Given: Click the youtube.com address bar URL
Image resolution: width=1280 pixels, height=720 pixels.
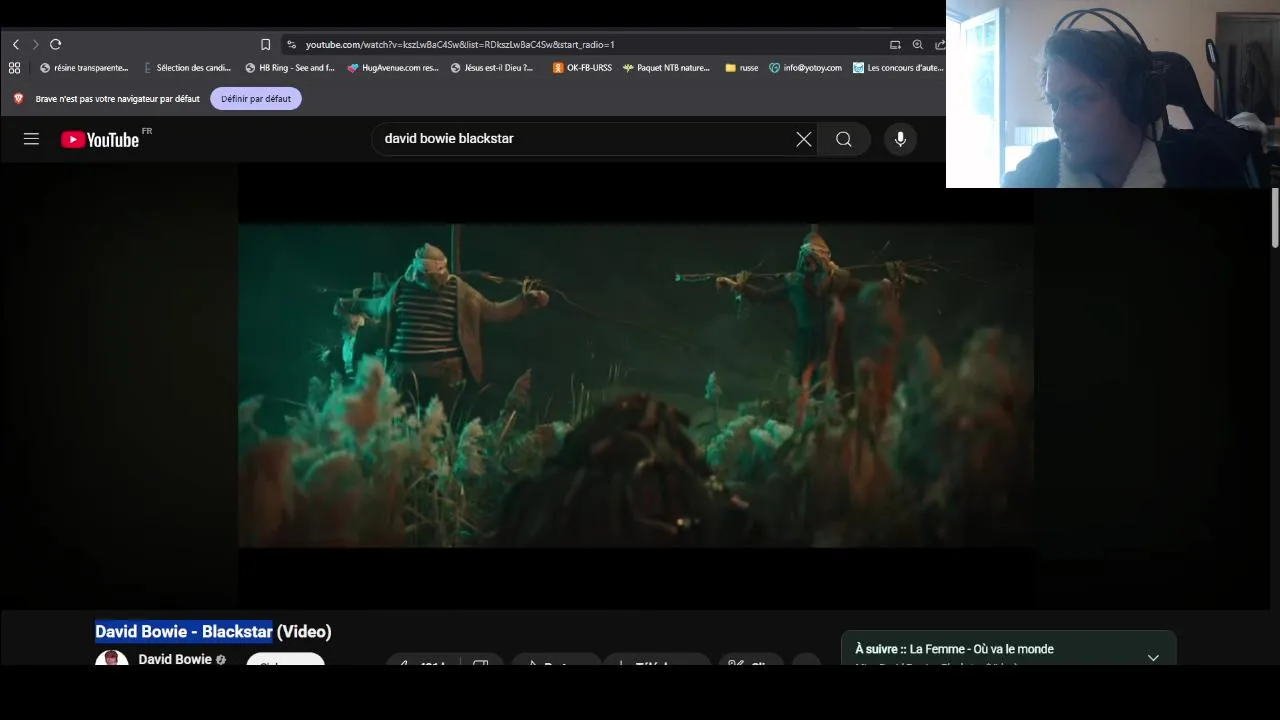Looking at the screenshot, I should click(460, 45).
